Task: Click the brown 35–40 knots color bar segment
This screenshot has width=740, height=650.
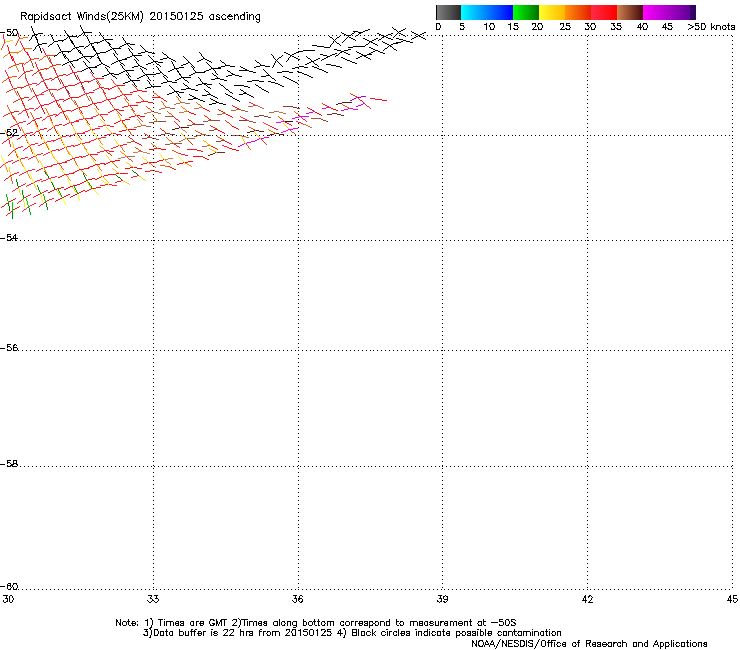Action: tap(630, 12)
